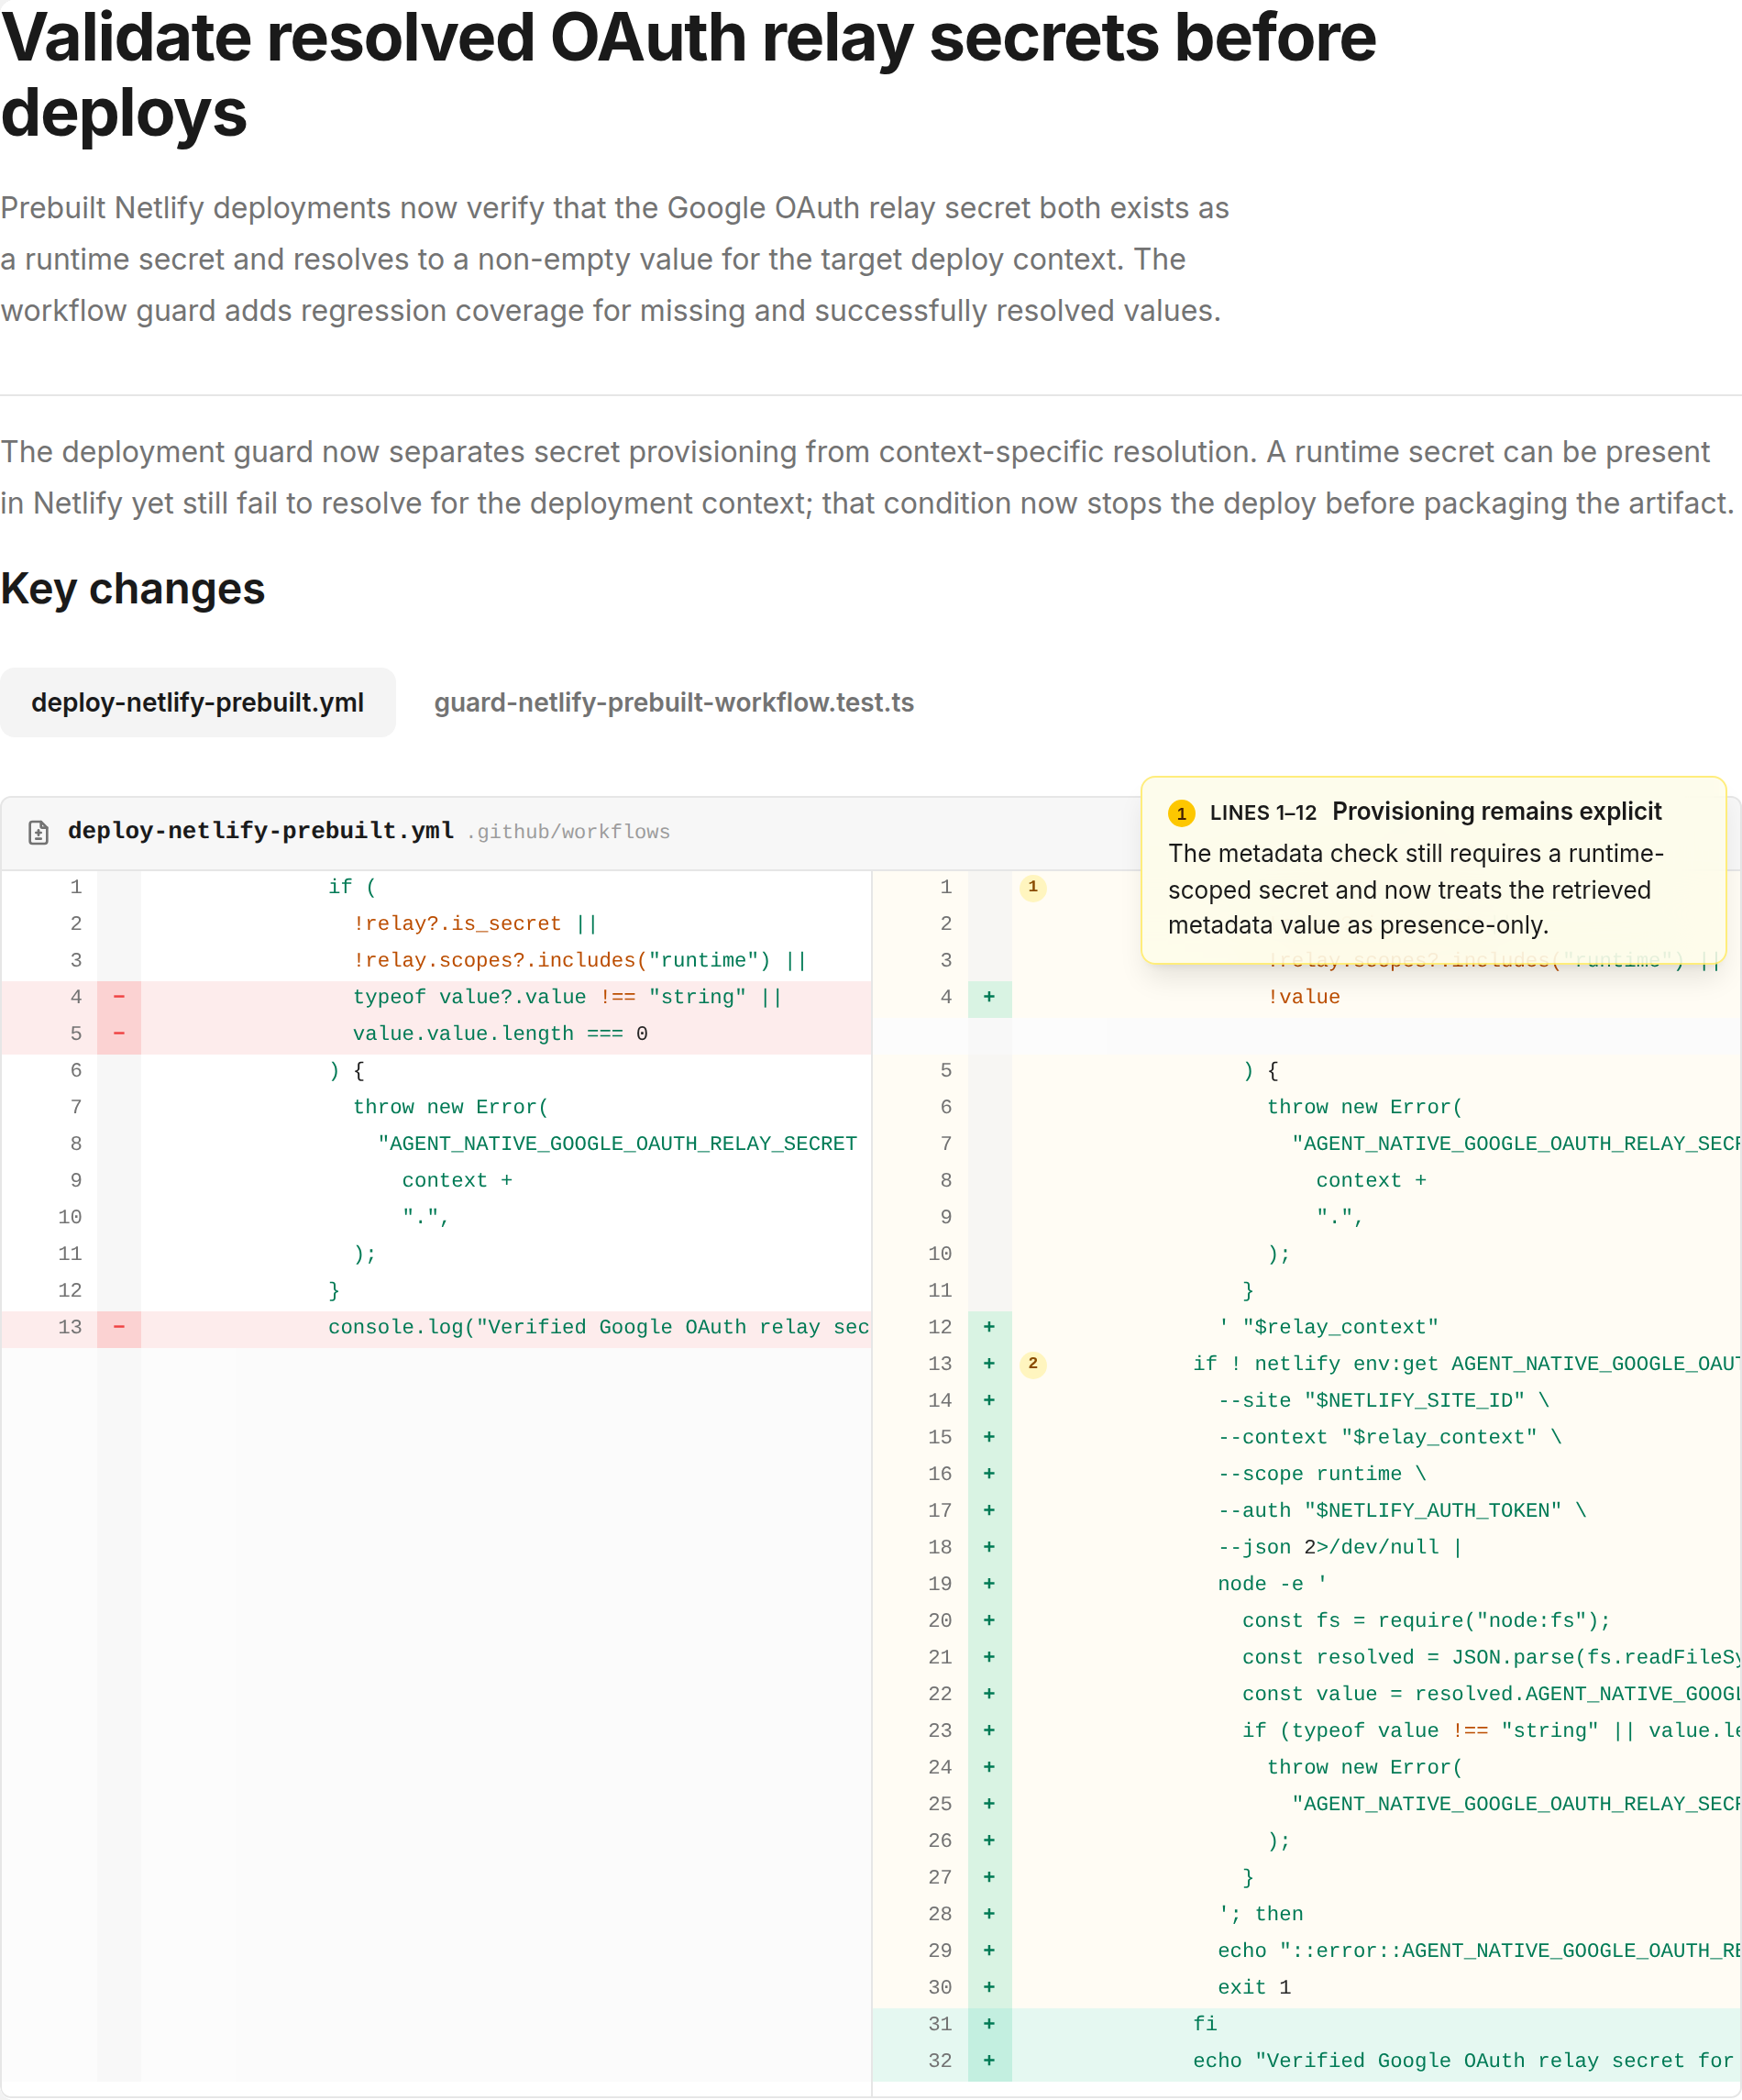Screen dimensions: 1742x2100
Task: Open annotation marker 2 beside netlify env:get
Action: 1033,1364
